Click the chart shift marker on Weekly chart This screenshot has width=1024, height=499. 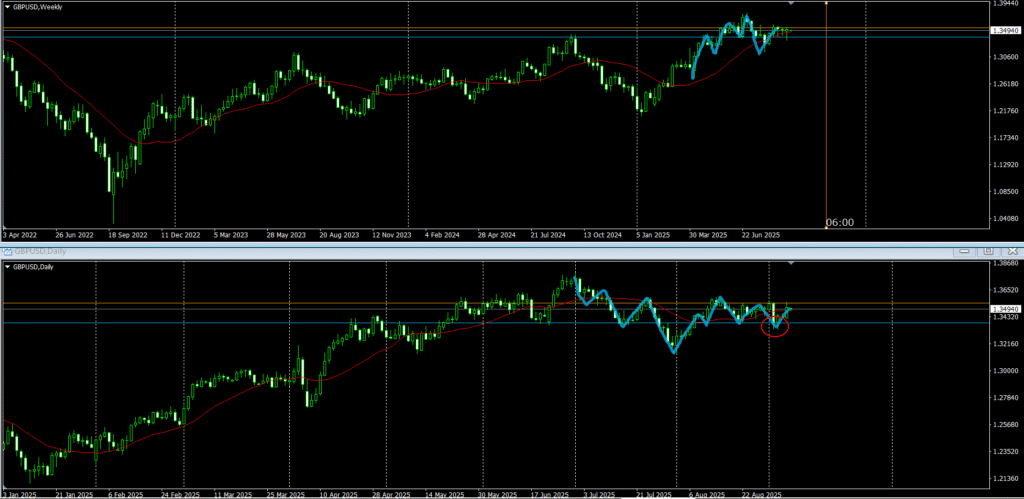(792, 3)
